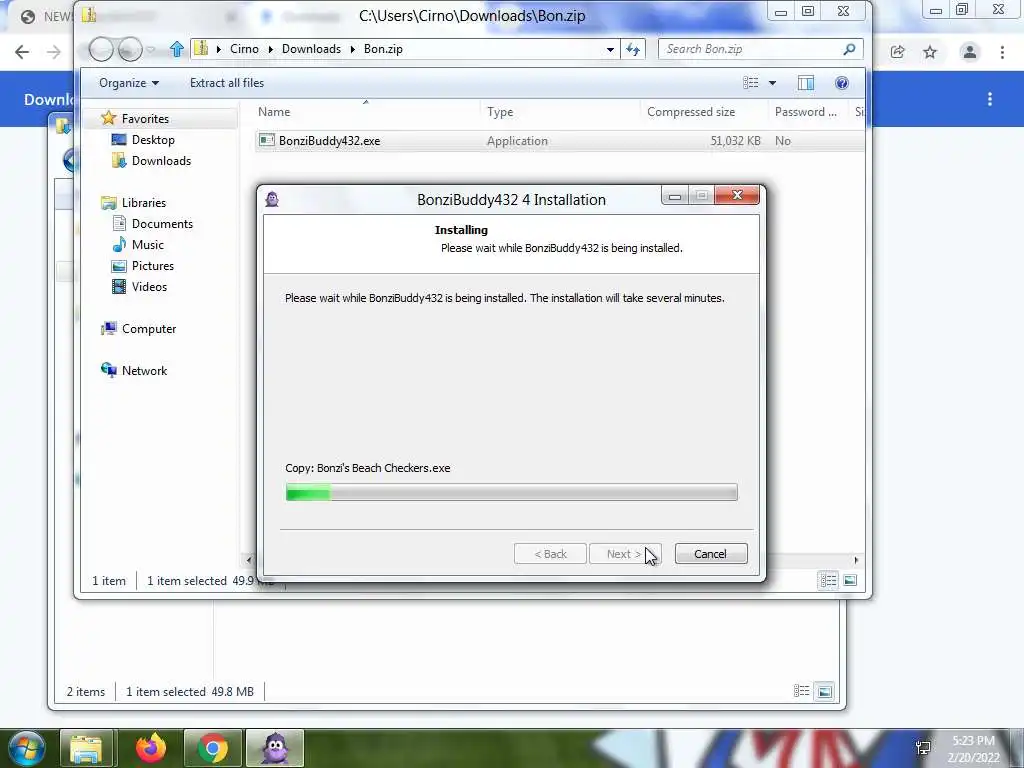The image size is (1024, 768).
Task: Open Pictures library
Action: point(153,266)
